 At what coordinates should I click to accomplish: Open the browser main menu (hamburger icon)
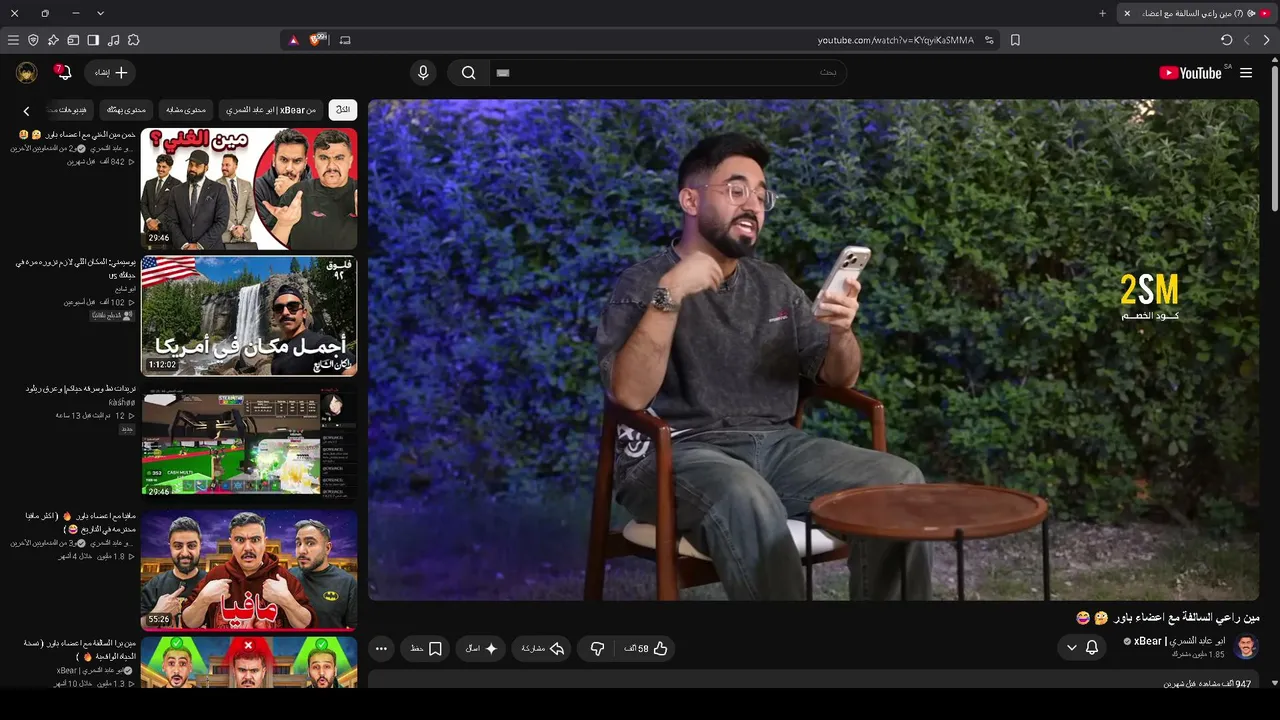[x=13, y=40]
